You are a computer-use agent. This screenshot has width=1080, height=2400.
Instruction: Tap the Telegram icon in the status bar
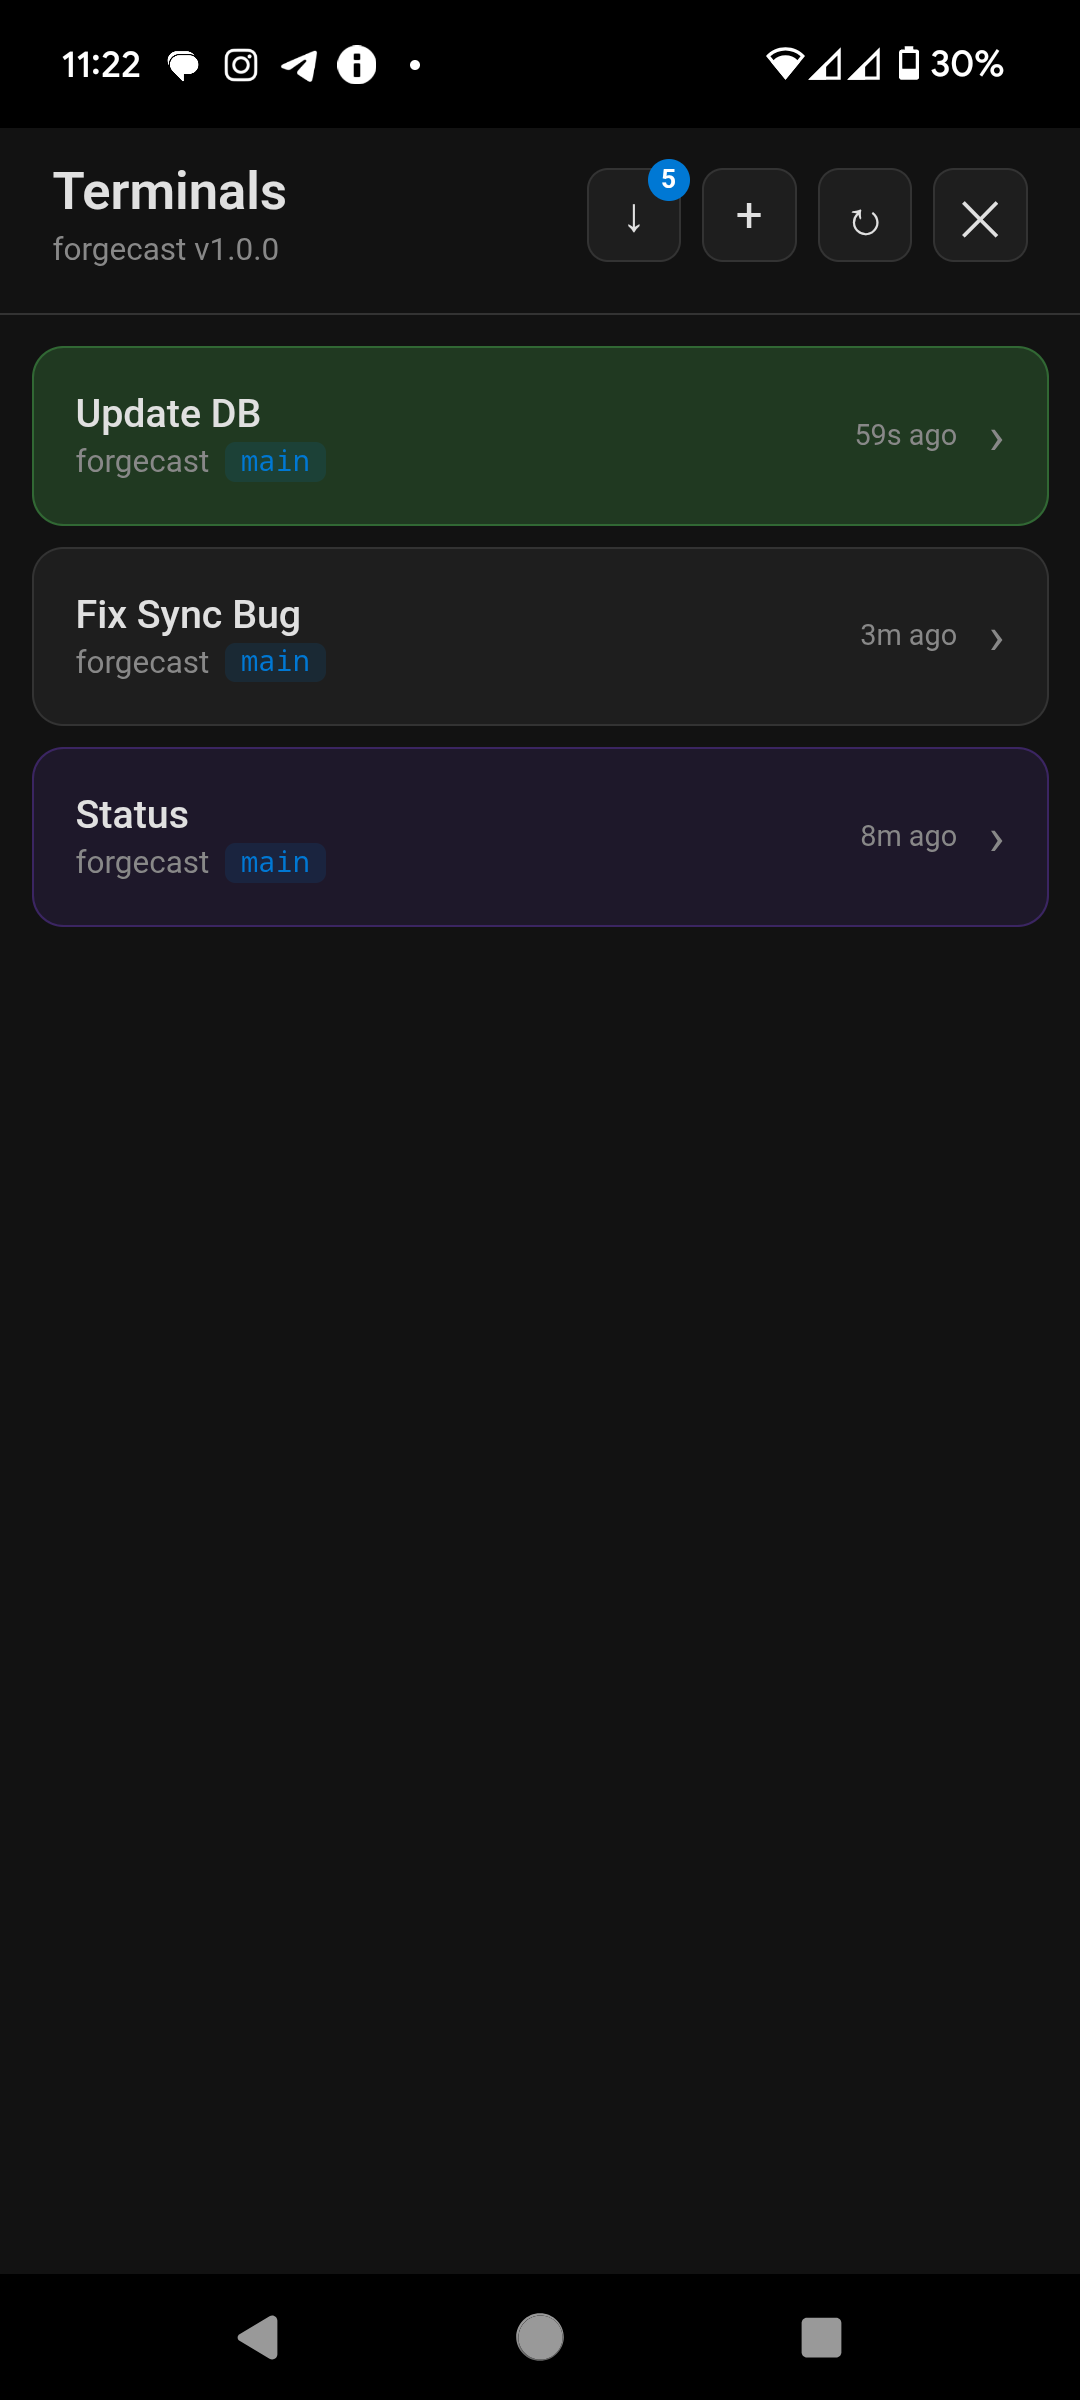pos(297,64)
